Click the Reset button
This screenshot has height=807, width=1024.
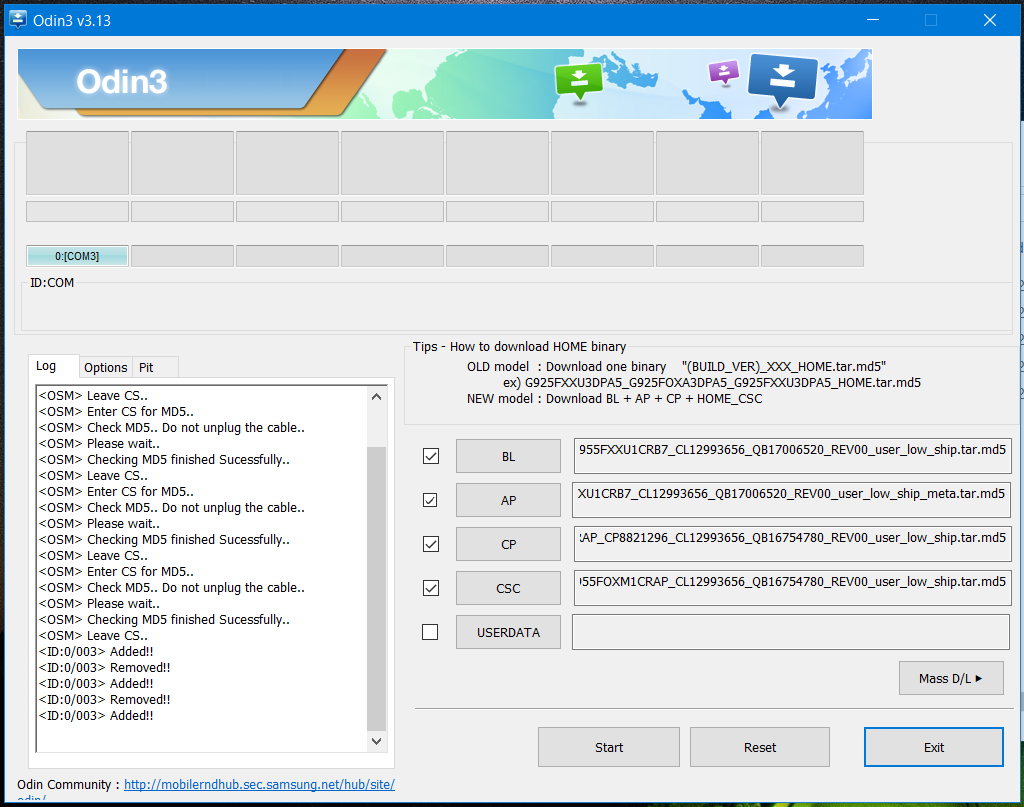click(x=759, y=747)
